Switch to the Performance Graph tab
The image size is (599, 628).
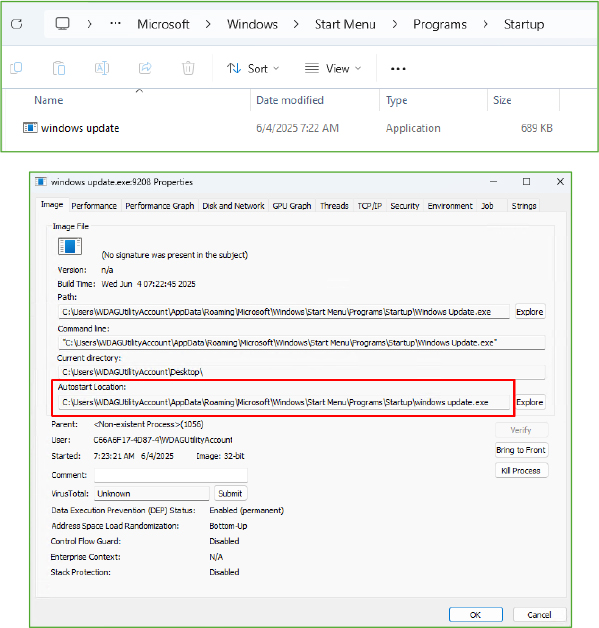coord(160,206)
